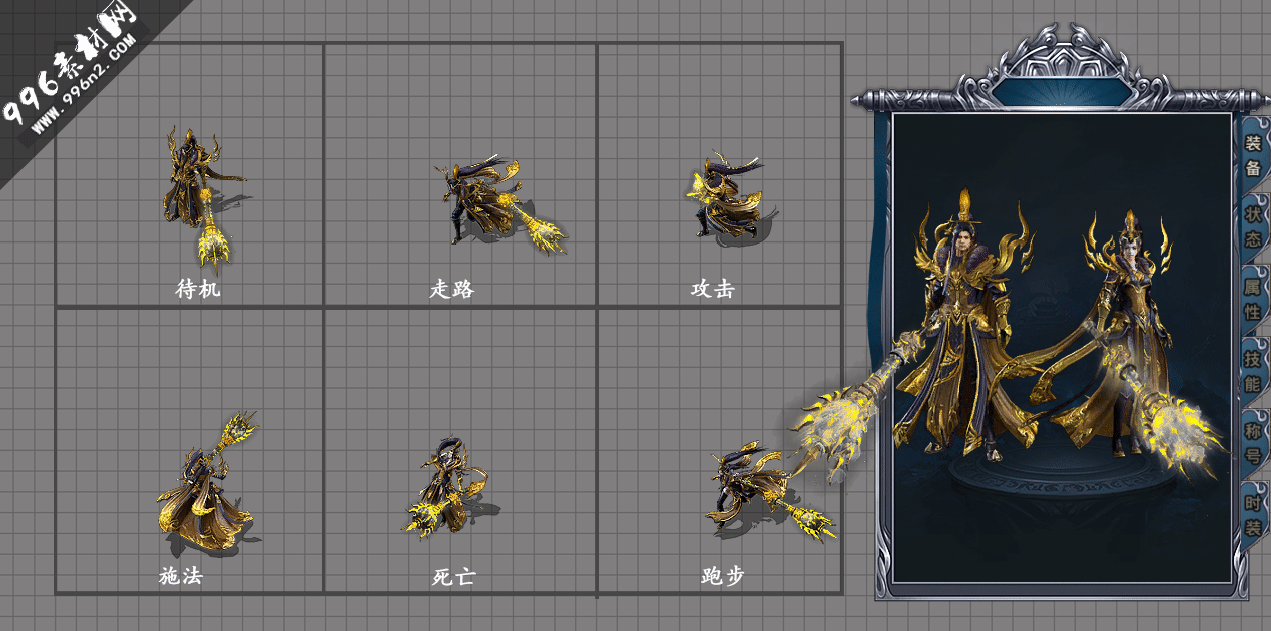Click the 攻击 label
1271x631 pixels.
pyautogui.click(x=713, y=289)
